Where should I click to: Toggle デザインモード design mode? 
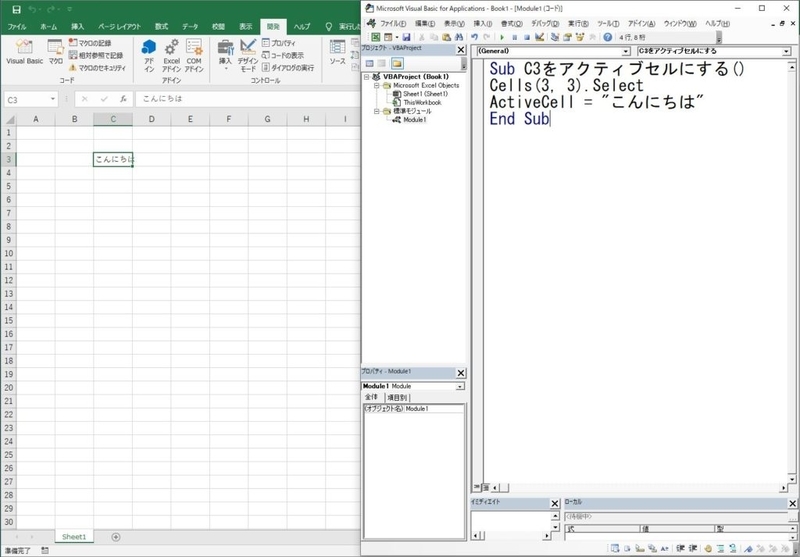click(x=248, y=56)
